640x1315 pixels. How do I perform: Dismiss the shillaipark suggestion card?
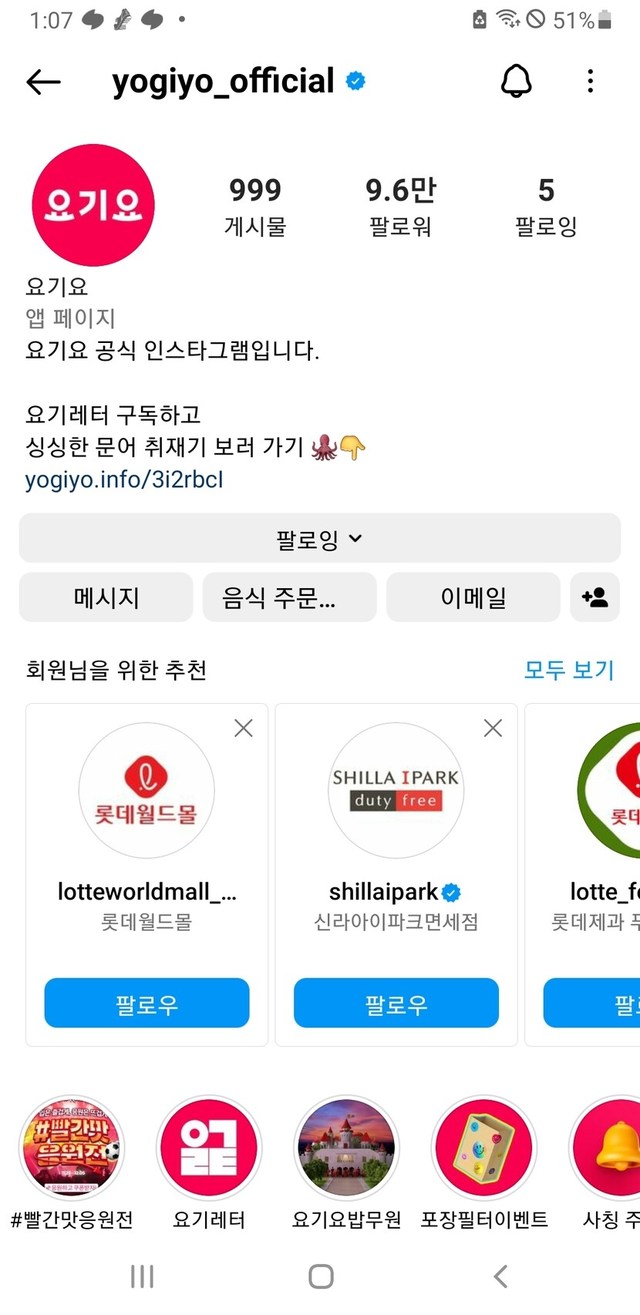[493, 729]
